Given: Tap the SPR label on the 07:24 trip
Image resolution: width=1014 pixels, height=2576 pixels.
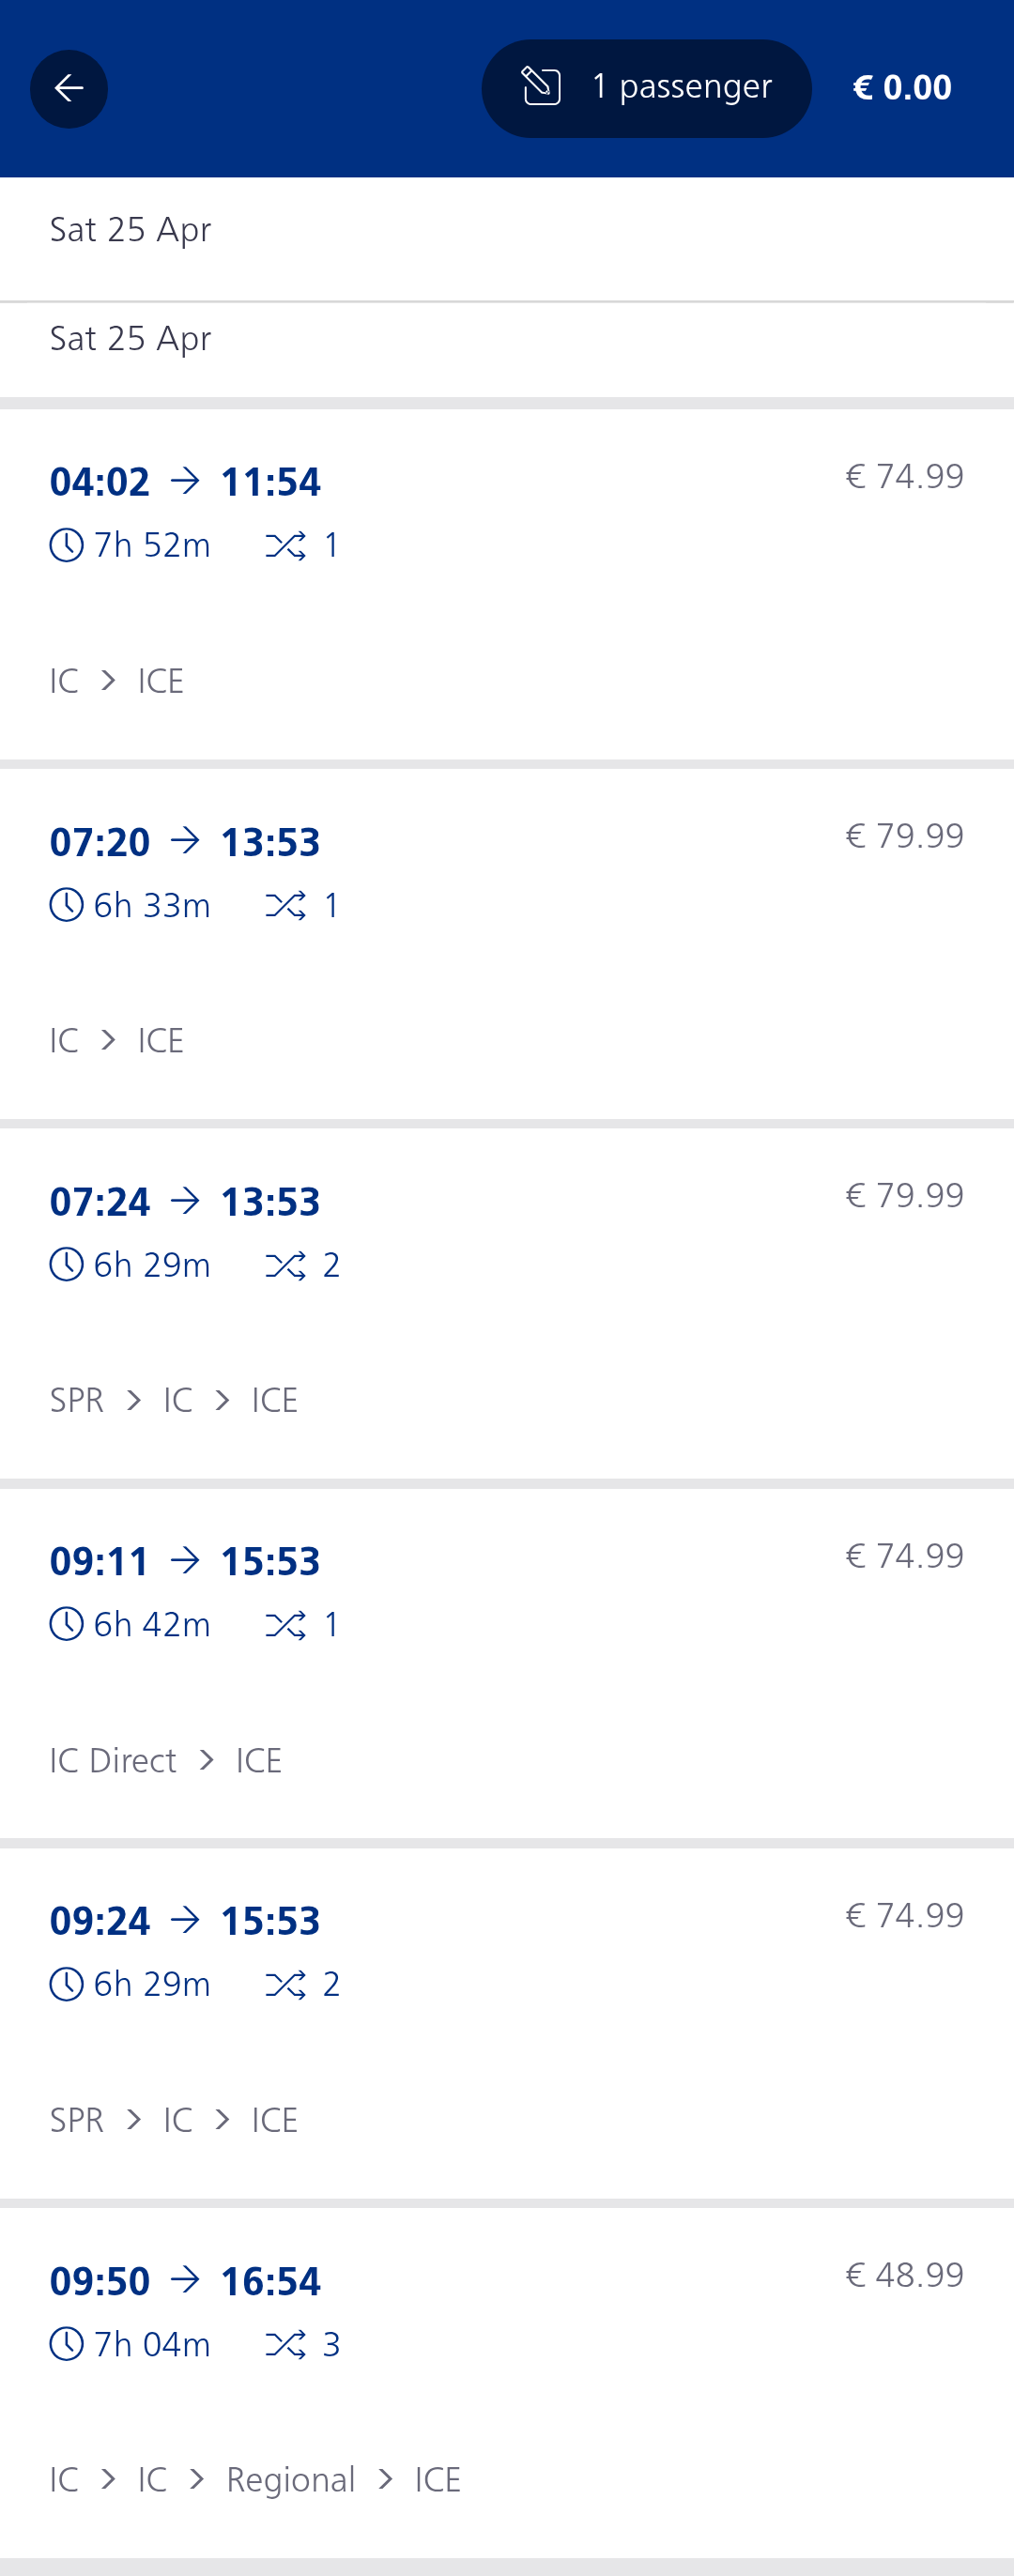Looking at the screenshot, I should (77, 1400).
